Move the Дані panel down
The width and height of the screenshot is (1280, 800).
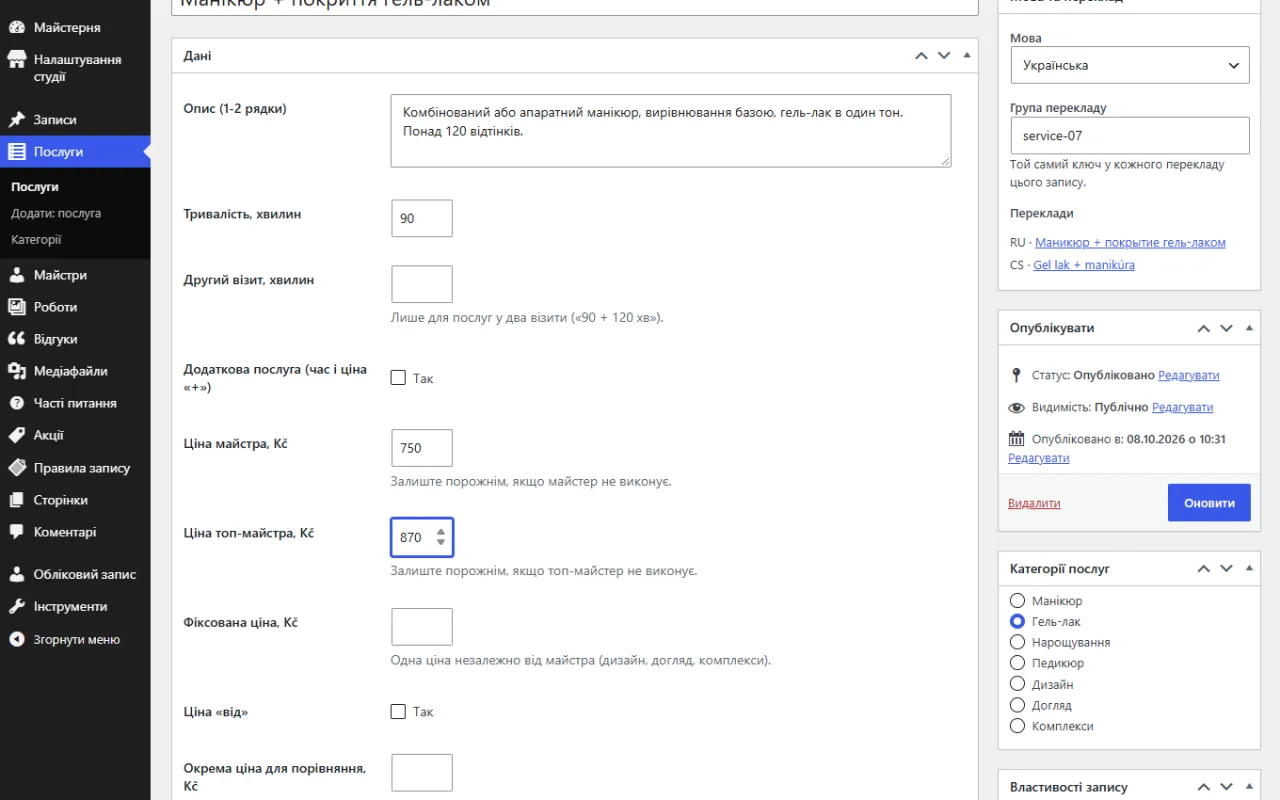click(944, 56)
